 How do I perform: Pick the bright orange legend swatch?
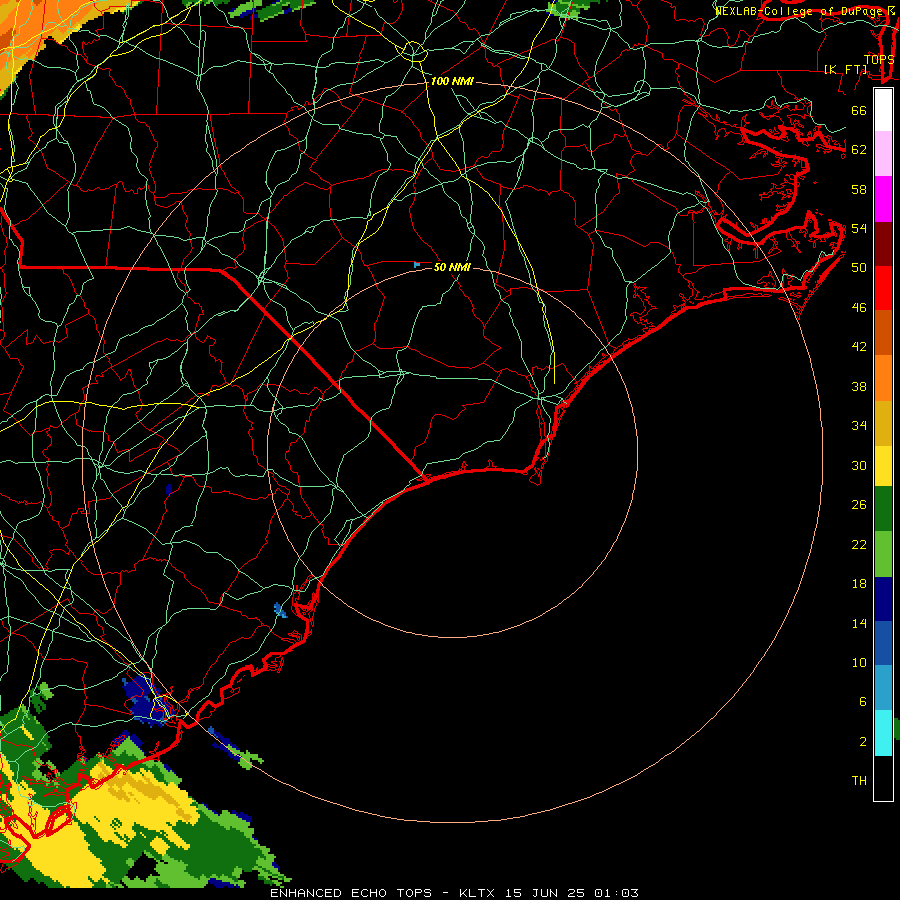[x=883, y=378]
